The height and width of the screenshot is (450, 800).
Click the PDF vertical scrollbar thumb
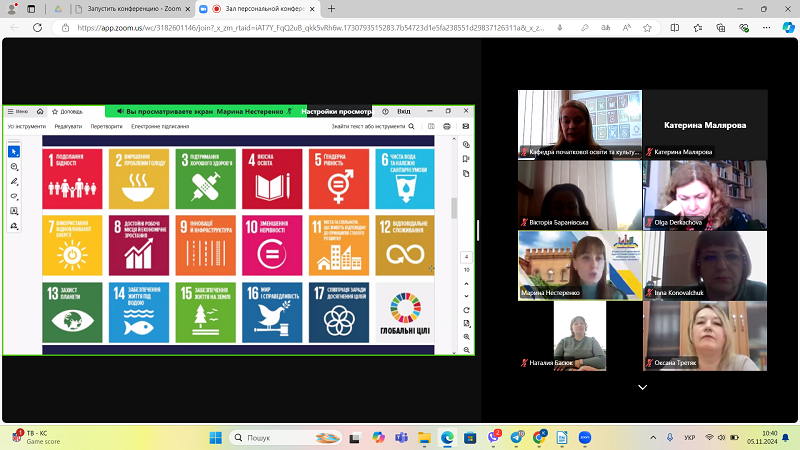click(x=454, y=208)
